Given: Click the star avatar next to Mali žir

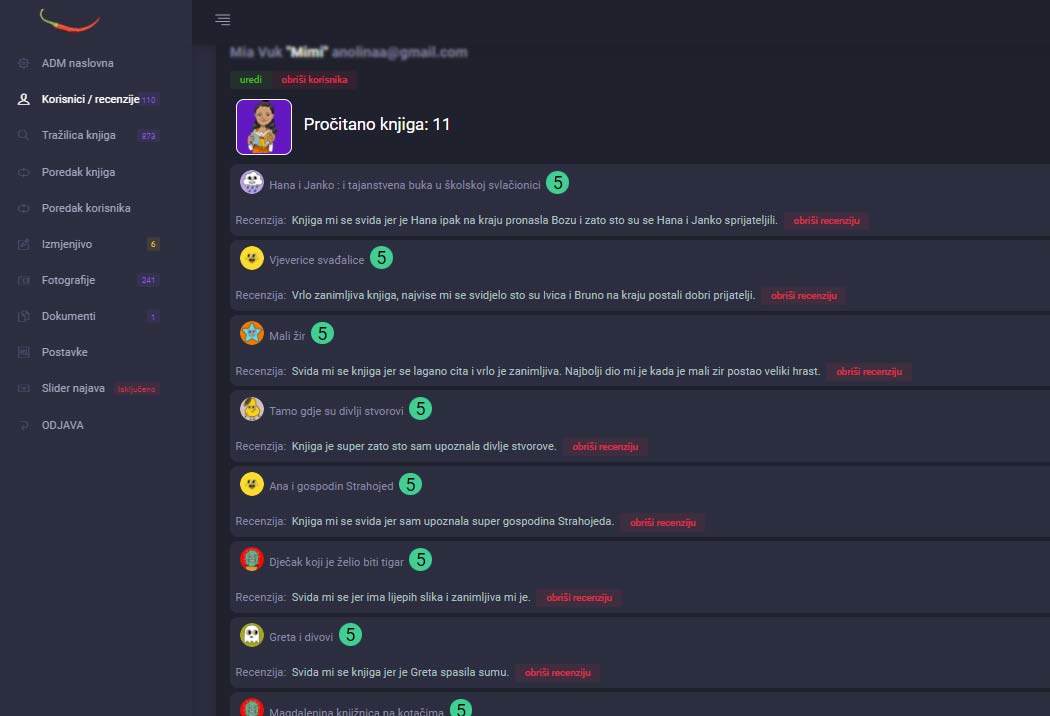Looking at the screenshot, I should (x=252, y=333).
